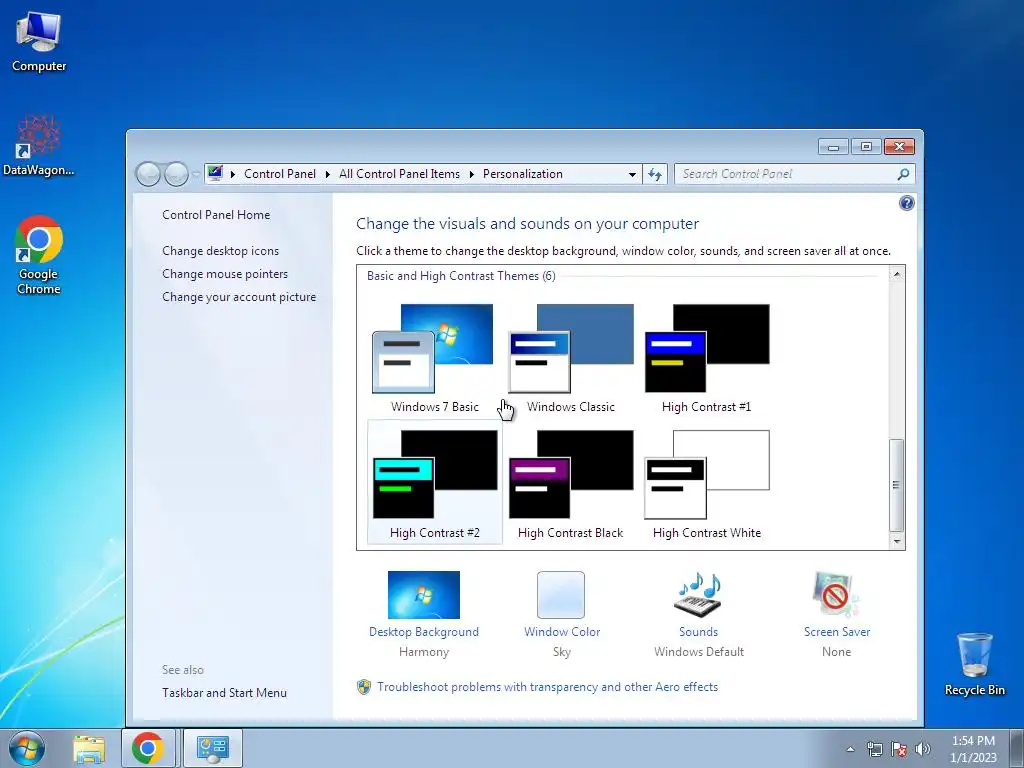Close the Personalization window

tap(899, 146)
